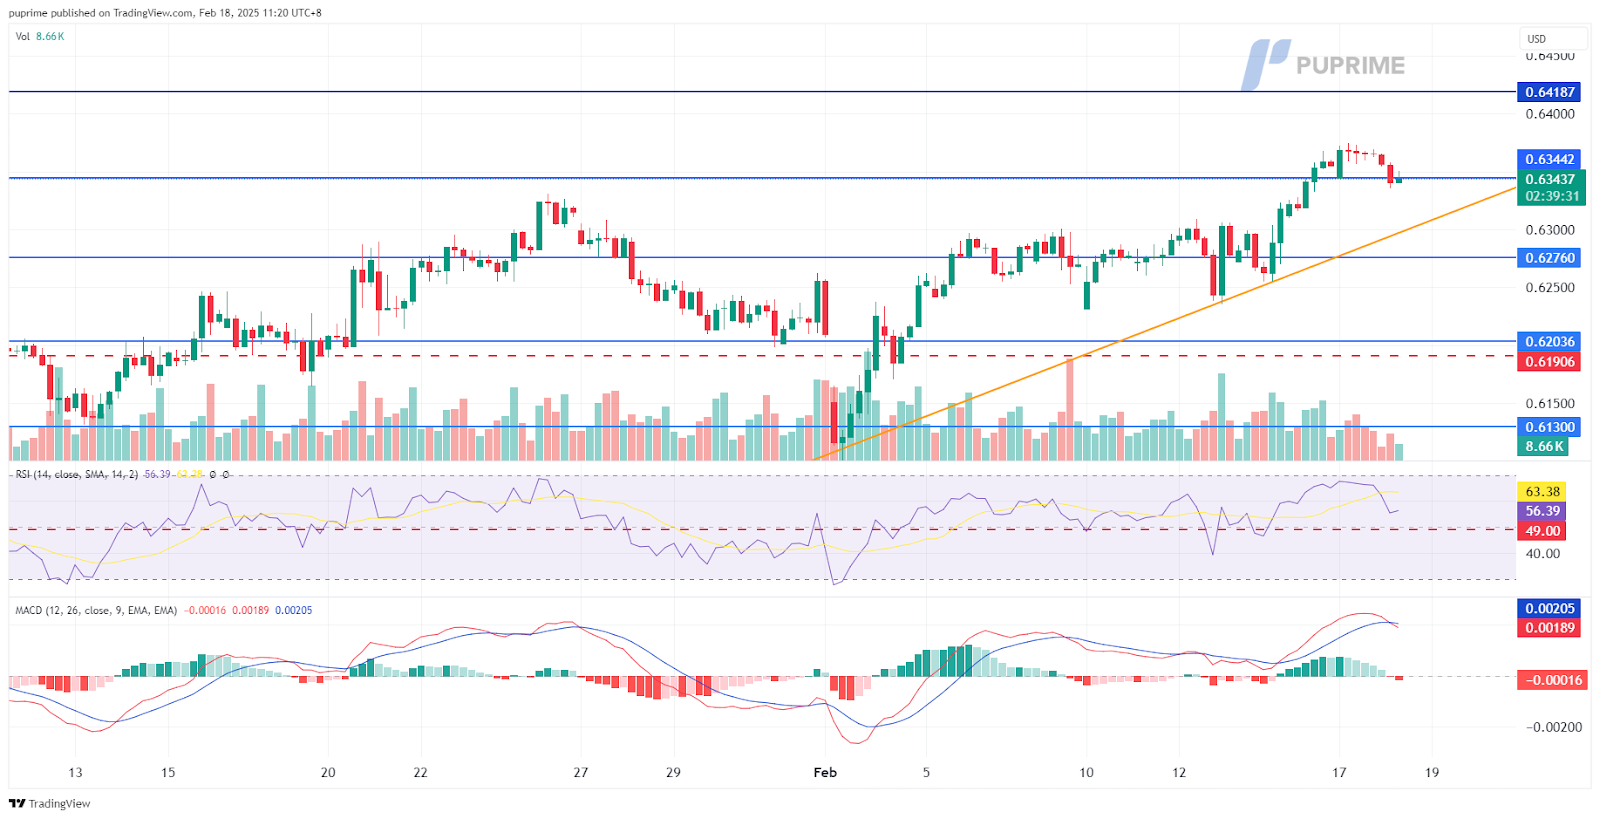Click date 17 on the time axis

tap(1339, 772)
